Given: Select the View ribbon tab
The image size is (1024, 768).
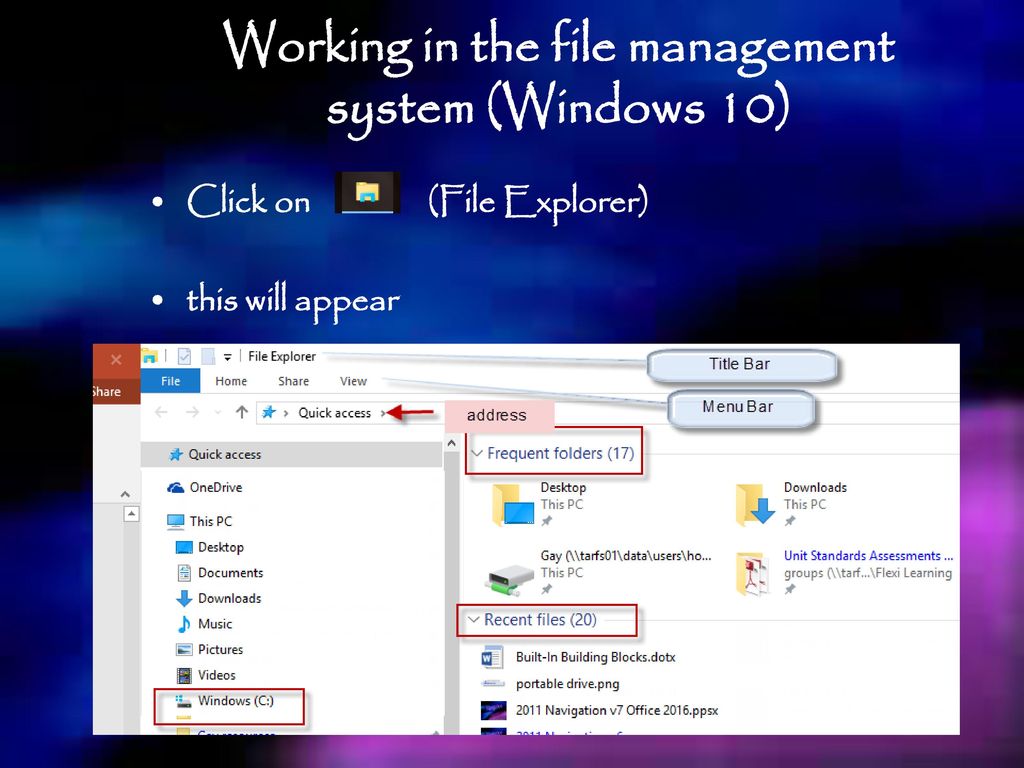Looking at the screenshot, I should pyautogui.click(x=353, y=381).
